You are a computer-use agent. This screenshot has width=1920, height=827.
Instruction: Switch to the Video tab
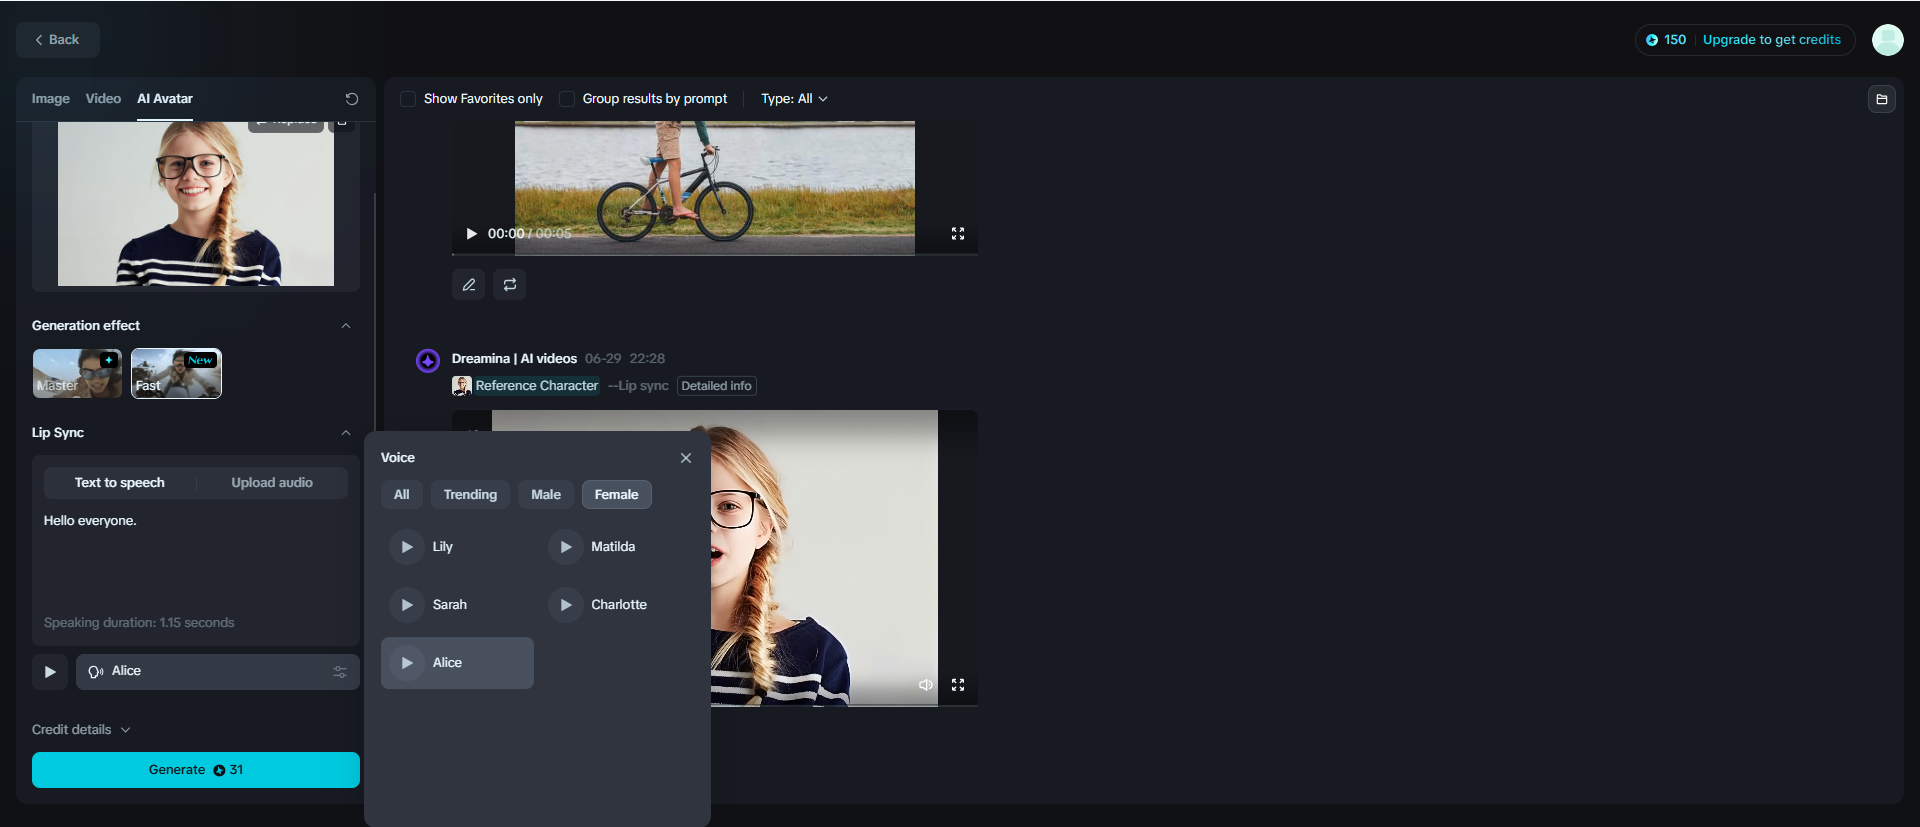click(103, 99)
